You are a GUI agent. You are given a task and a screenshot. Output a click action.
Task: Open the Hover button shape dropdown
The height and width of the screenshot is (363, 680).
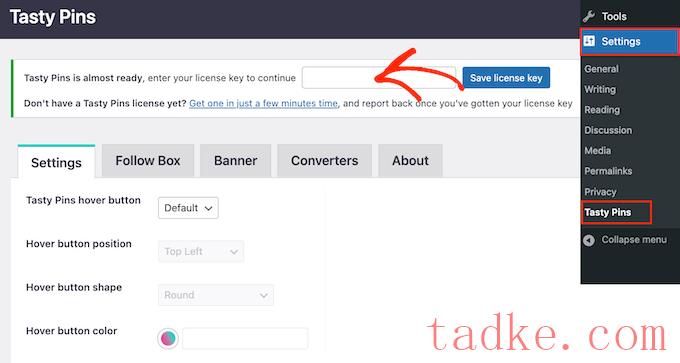(216, 295)
